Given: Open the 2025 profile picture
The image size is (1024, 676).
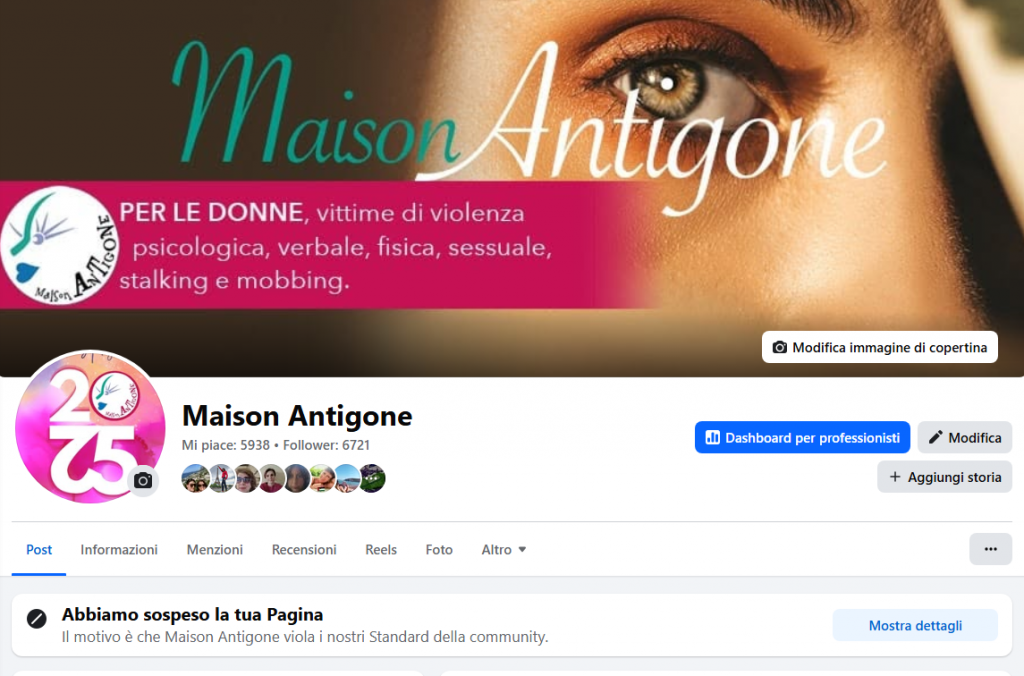Looking at the screenshot, I should point(89,427).
